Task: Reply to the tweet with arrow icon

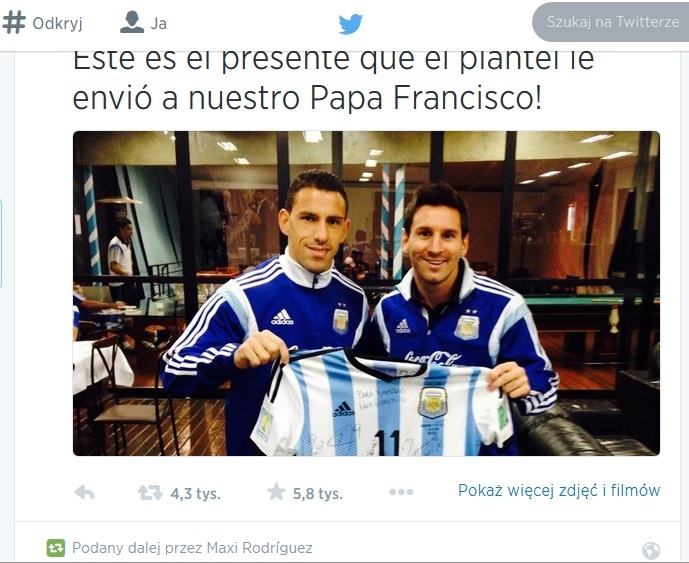Action: click(84, 493)
